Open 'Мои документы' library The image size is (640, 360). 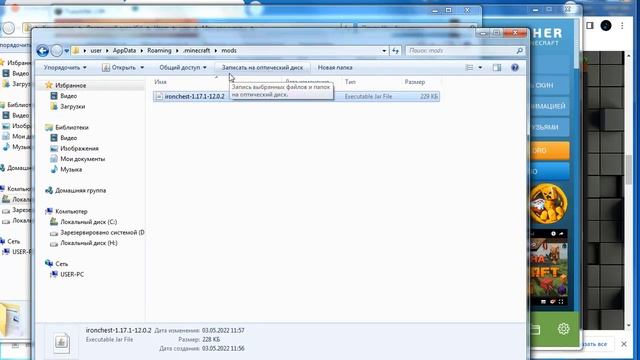(82, 159)
